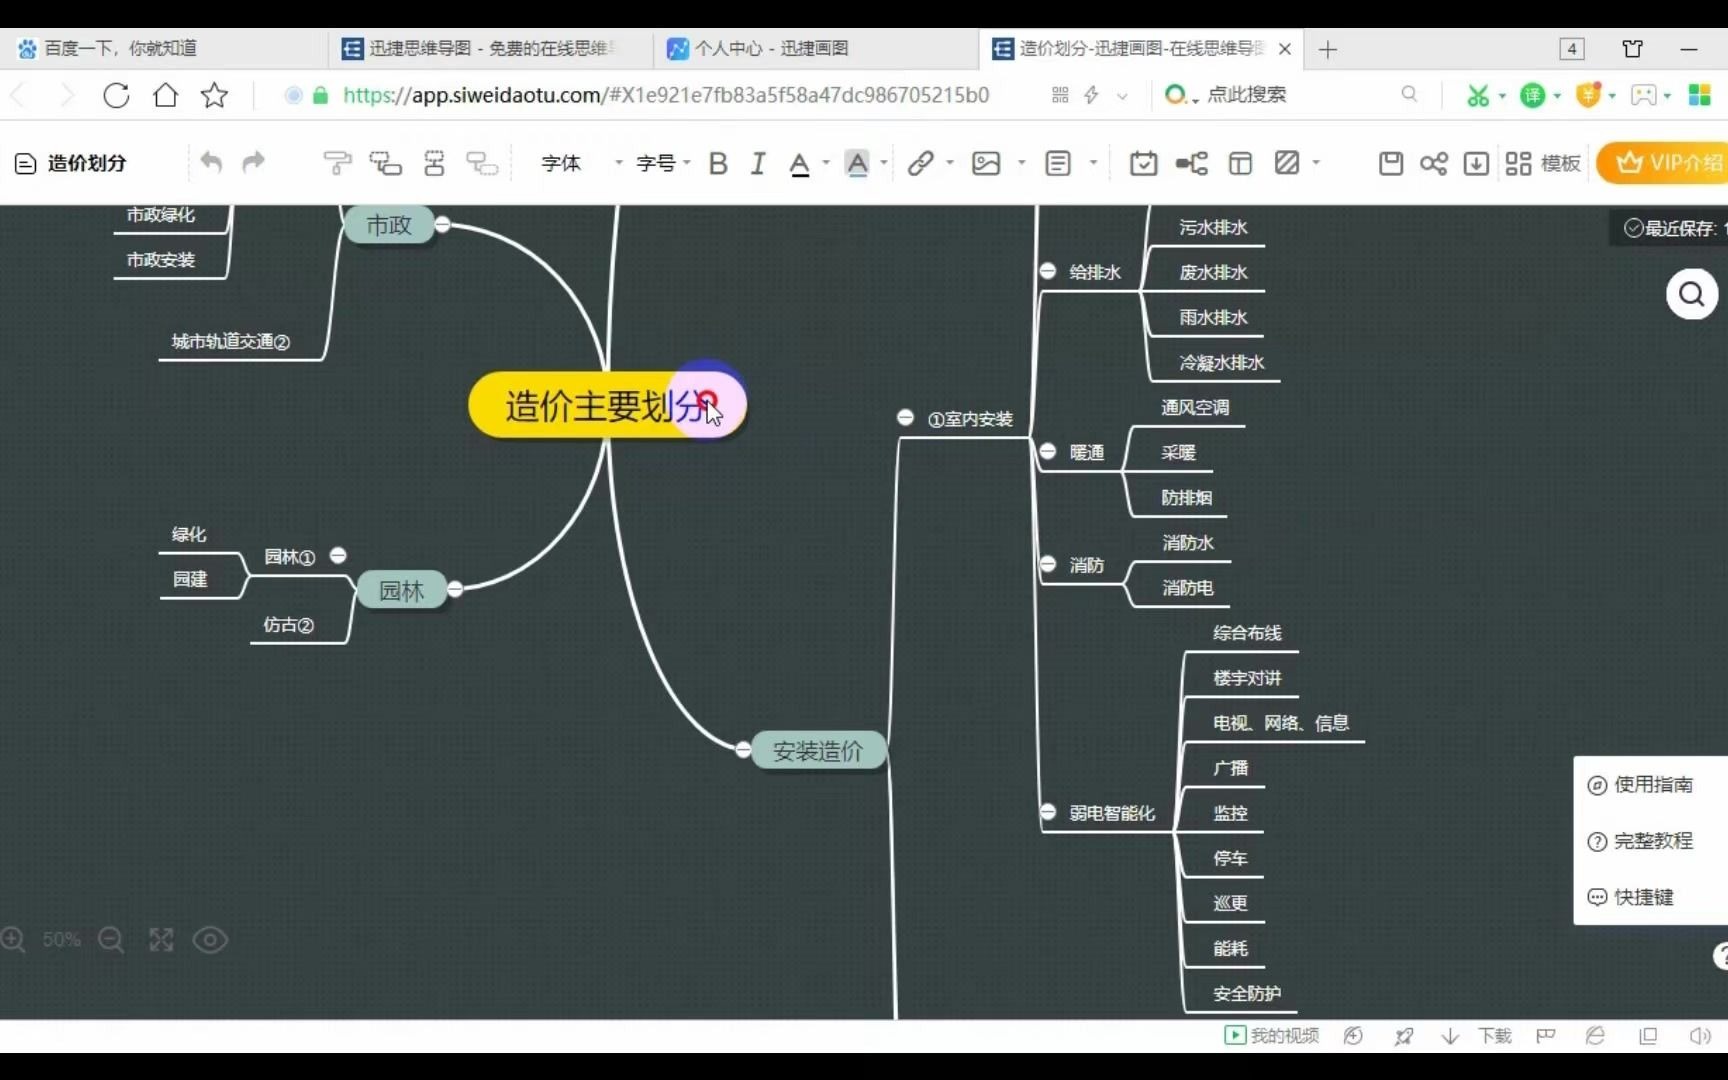This screenshot has width=1728, height=1080.
Task: Open the 字号 font size dropdown
Action: point(663,163)
